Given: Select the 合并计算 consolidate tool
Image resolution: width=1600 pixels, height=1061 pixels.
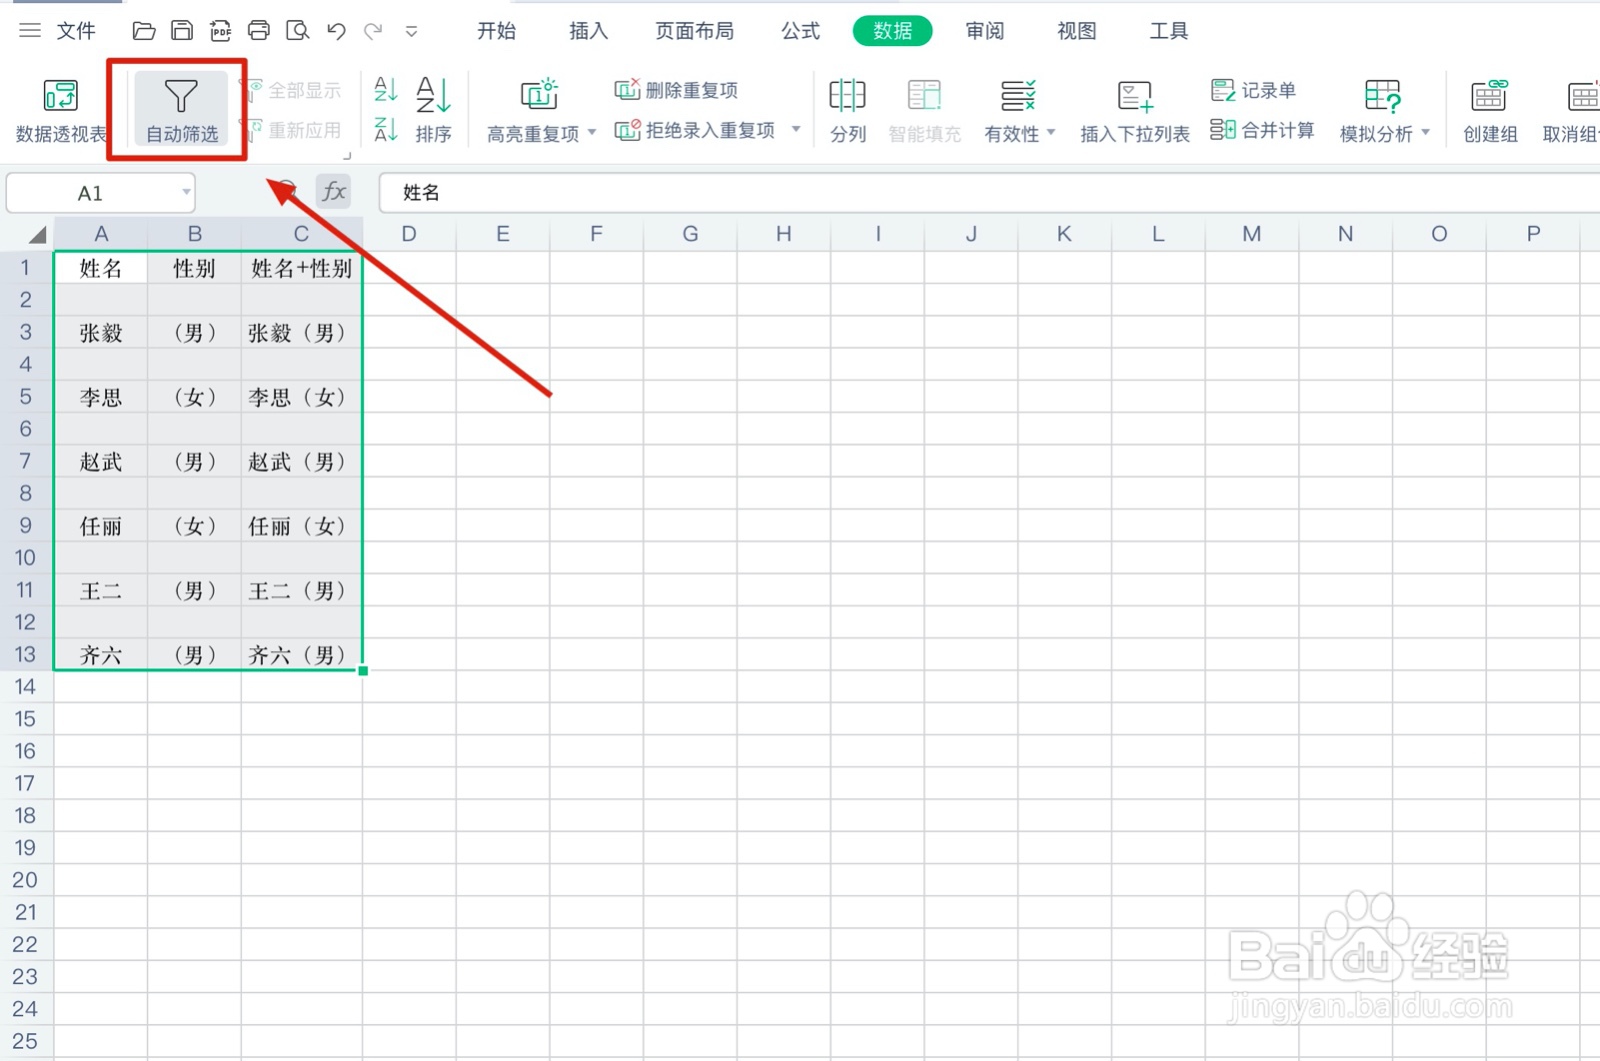Looking at the screenshot, I should coord(1262,130).
